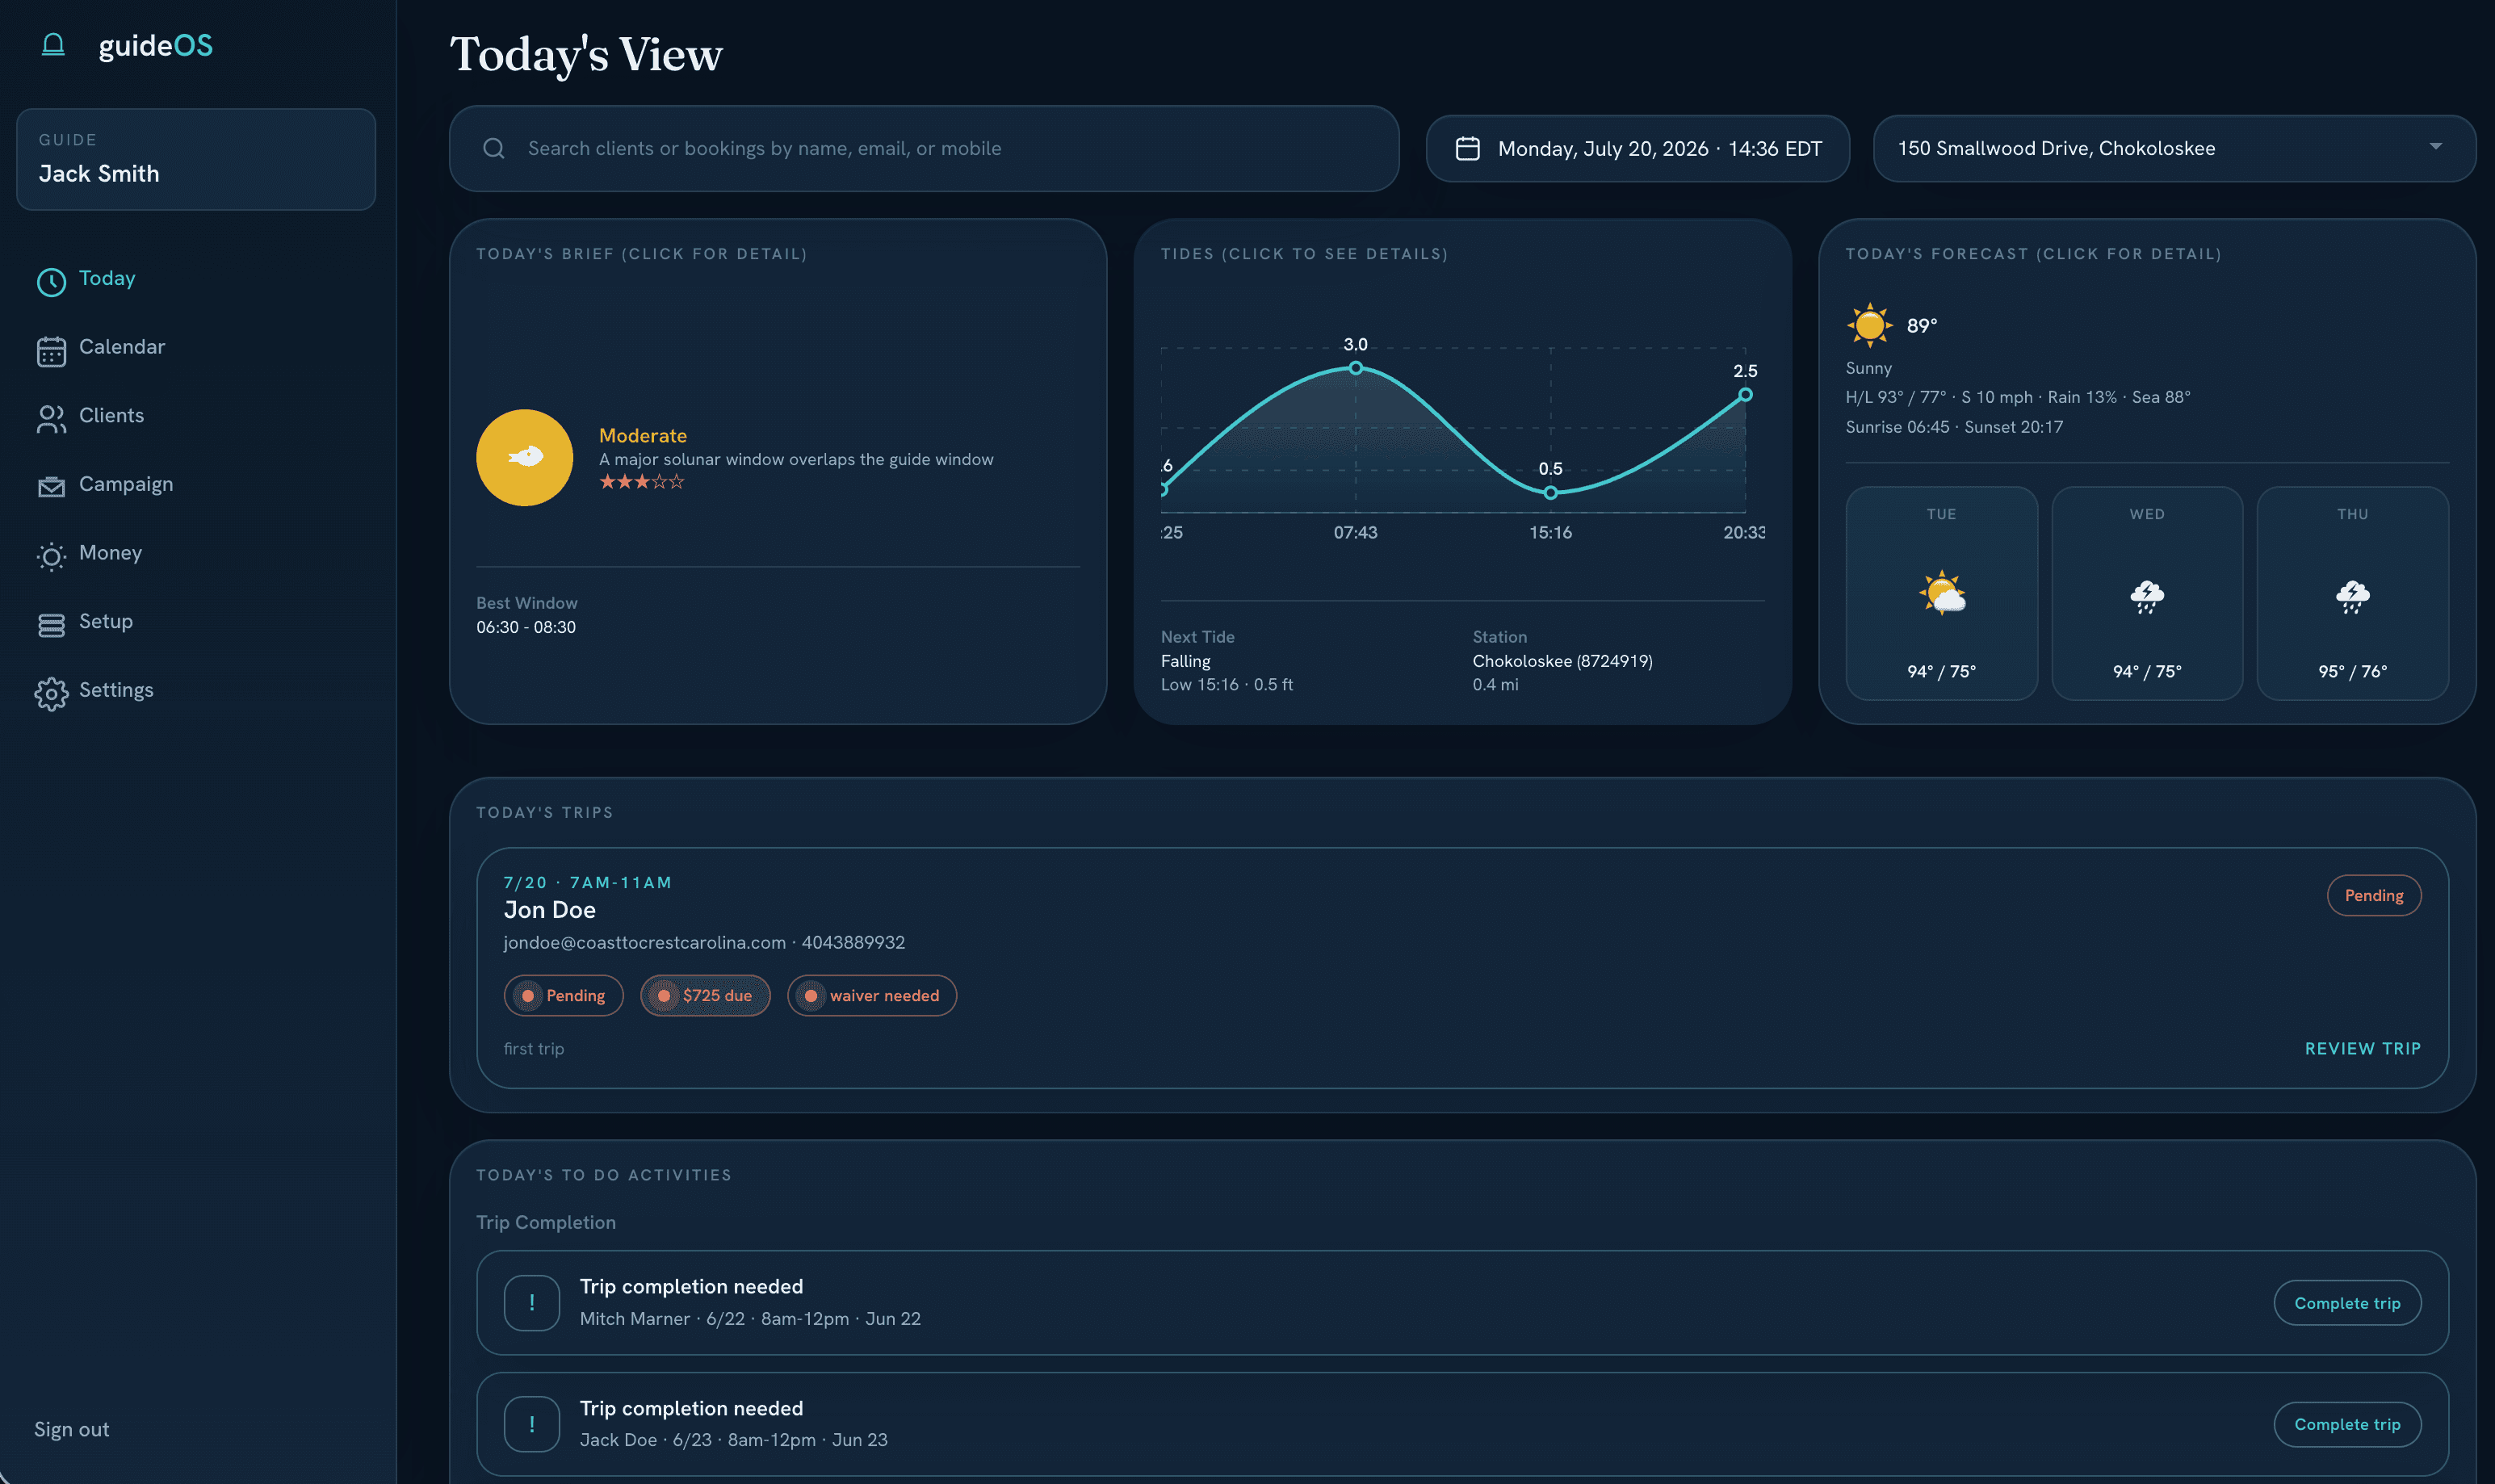
Task: Click the Today clock icon
Action: 51,281
